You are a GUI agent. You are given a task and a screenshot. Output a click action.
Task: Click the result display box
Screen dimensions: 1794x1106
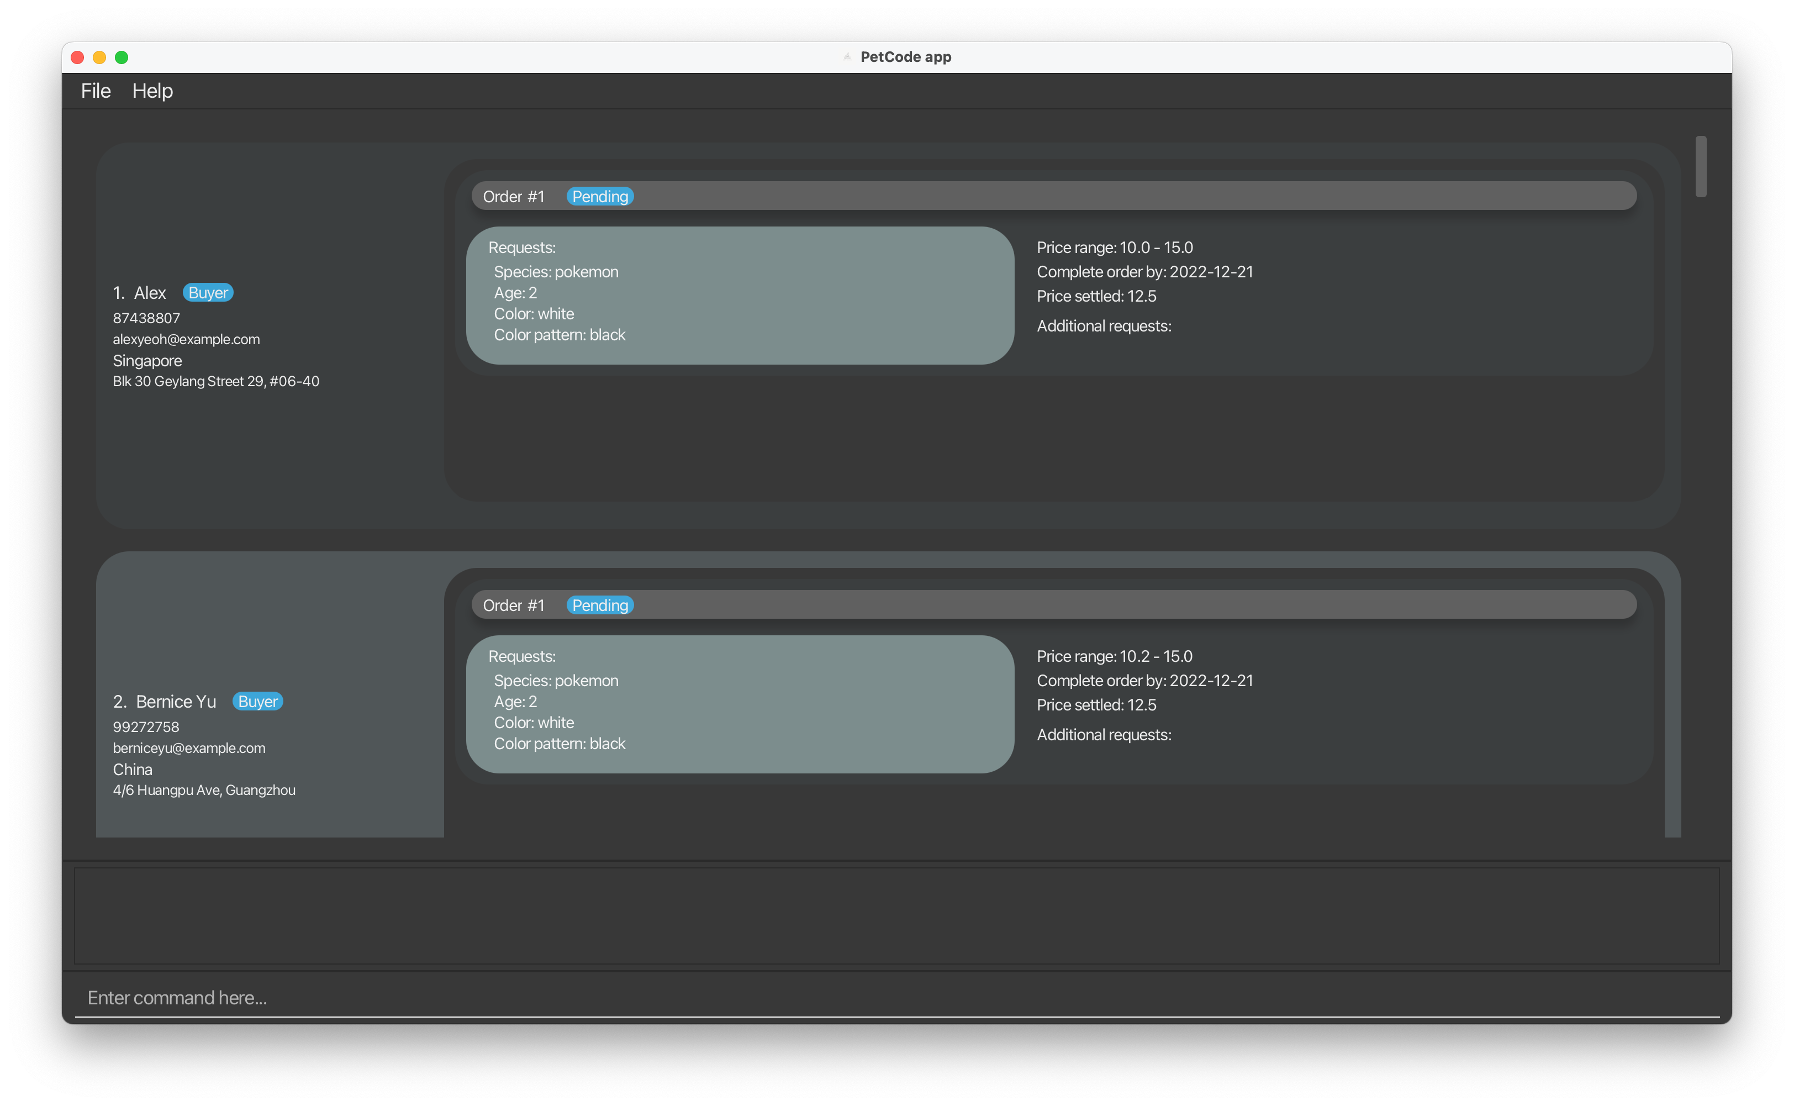pyautogui.click(x=897, y=916)
